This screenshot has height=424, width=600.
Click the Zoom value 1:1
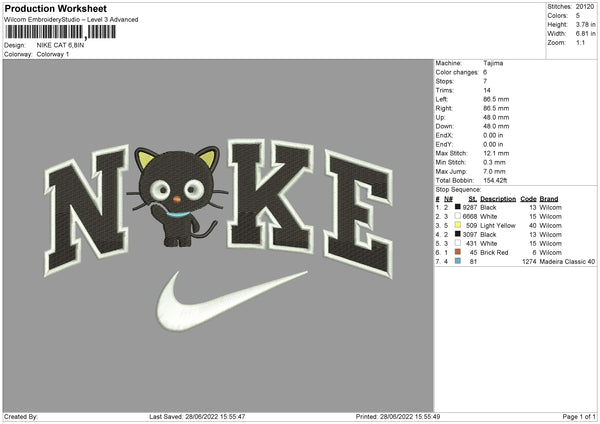(580, 42)
